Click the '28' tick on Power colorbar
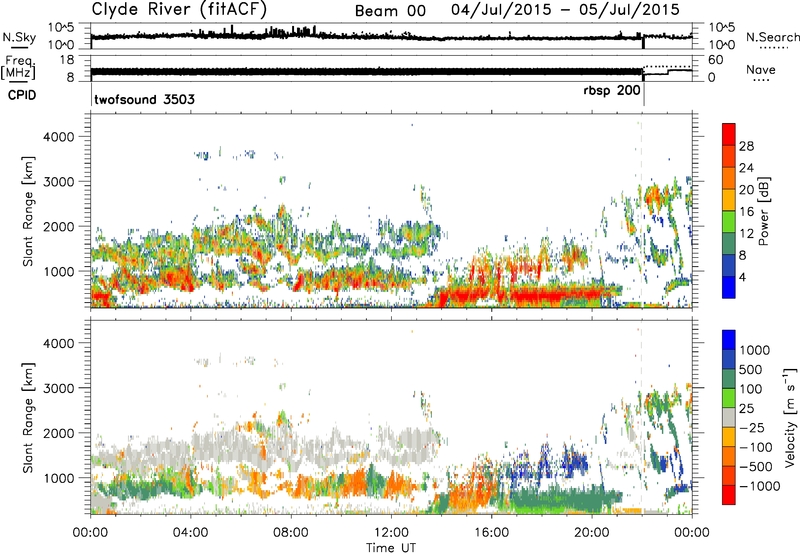 [746, 146]
